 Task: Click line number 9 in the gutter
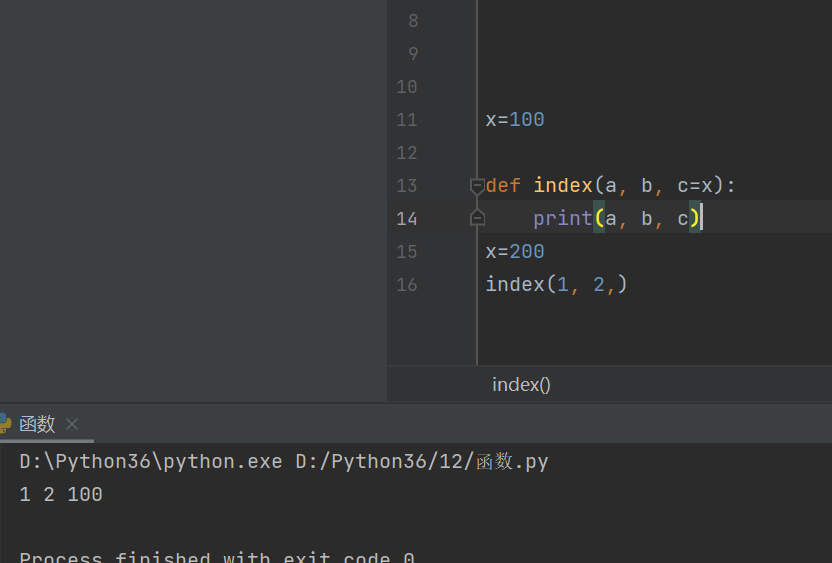tap(413, 54)
